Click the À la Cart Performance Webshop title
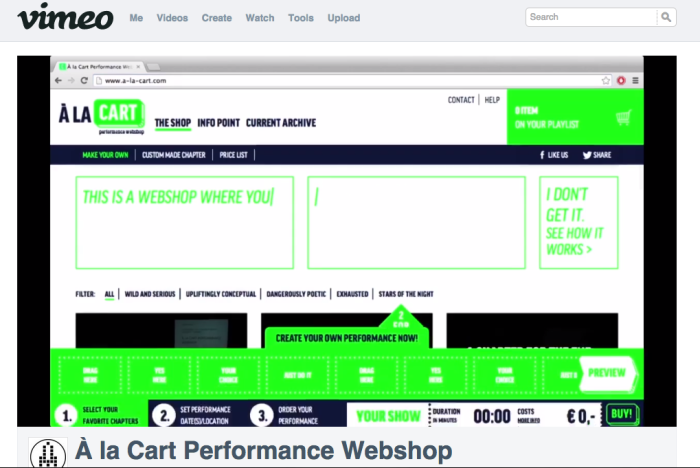The image size is (700, 468). [263, 450]
